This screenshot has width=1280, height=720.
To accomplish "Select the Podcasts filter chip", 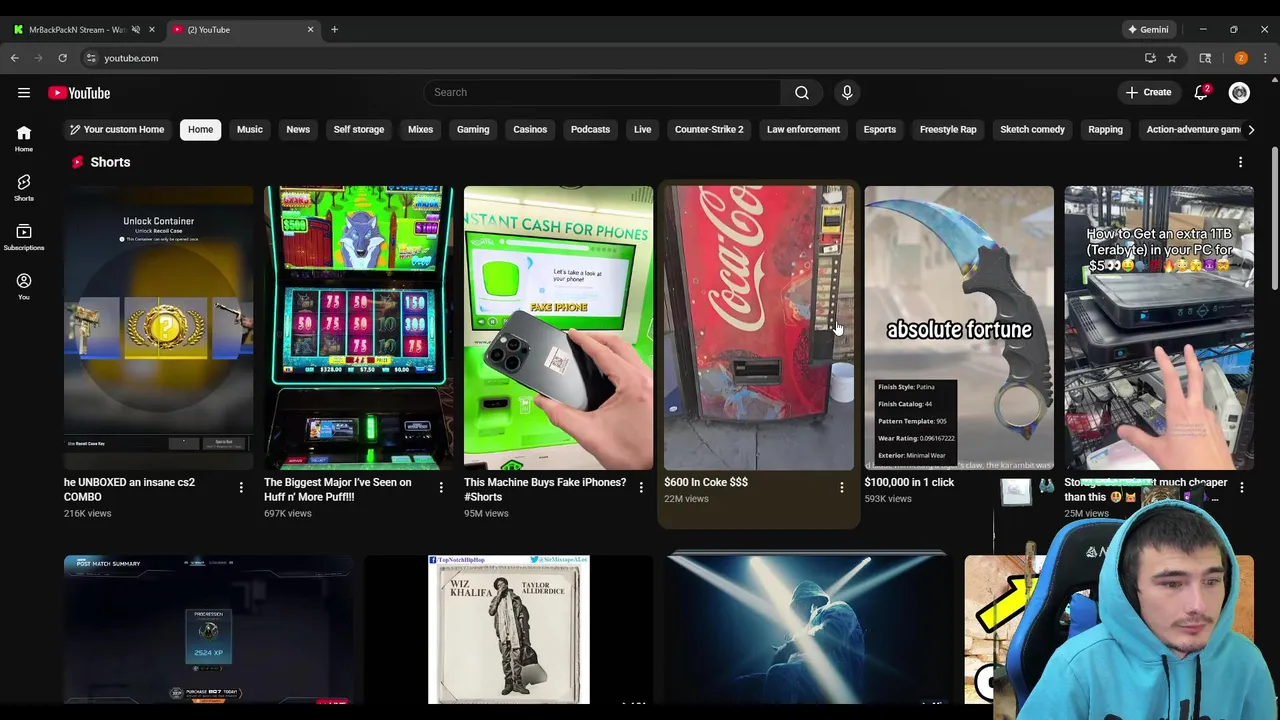I will pos(590,129).
